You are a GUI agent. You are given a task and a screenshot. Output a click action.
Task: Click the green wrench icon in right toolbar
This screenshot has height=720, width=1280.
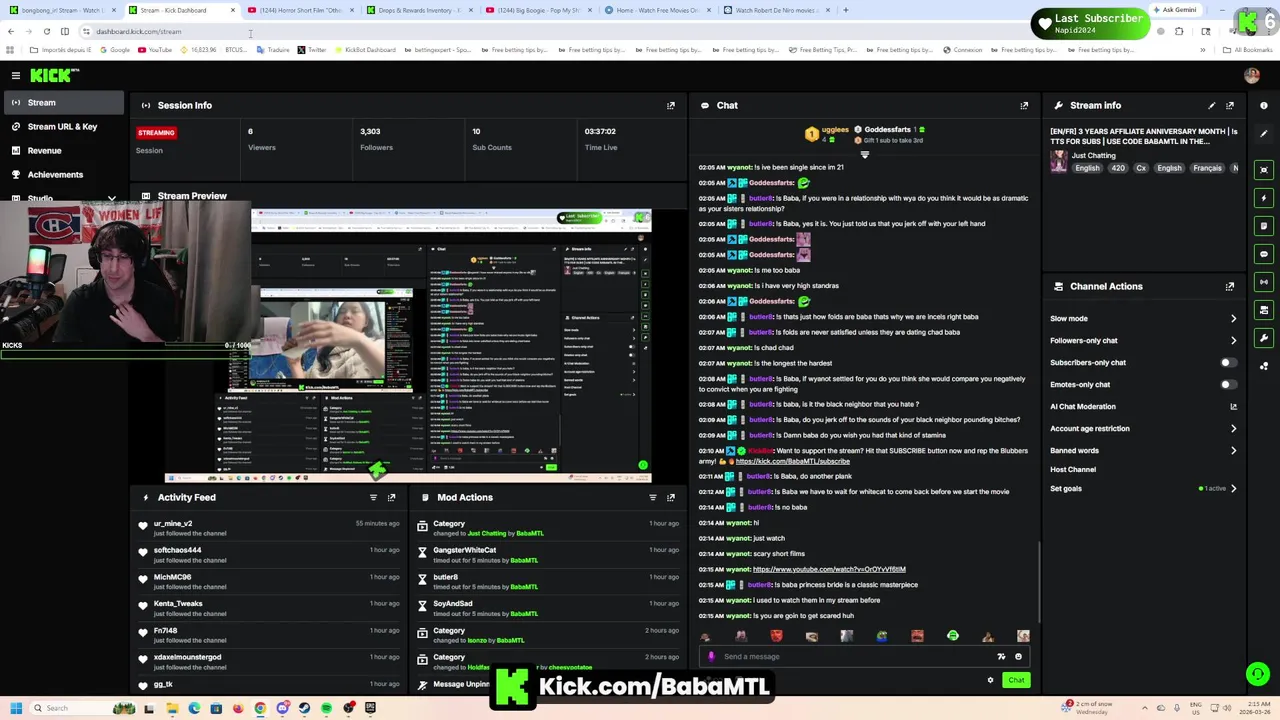(x=1264, y=338)
